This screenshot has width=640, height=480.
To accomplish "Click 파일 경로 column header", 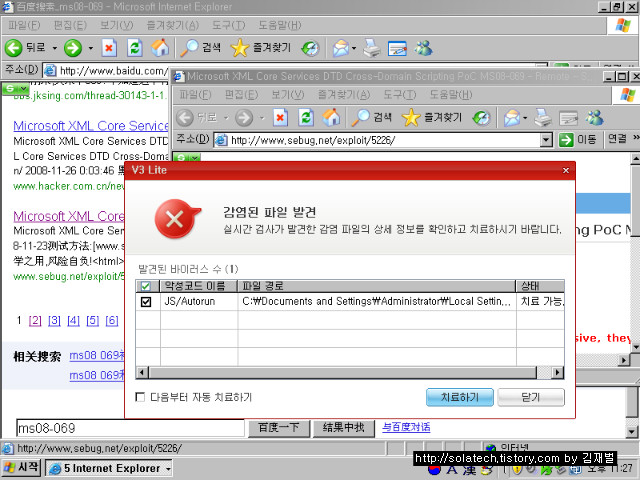I will (377, 286).
